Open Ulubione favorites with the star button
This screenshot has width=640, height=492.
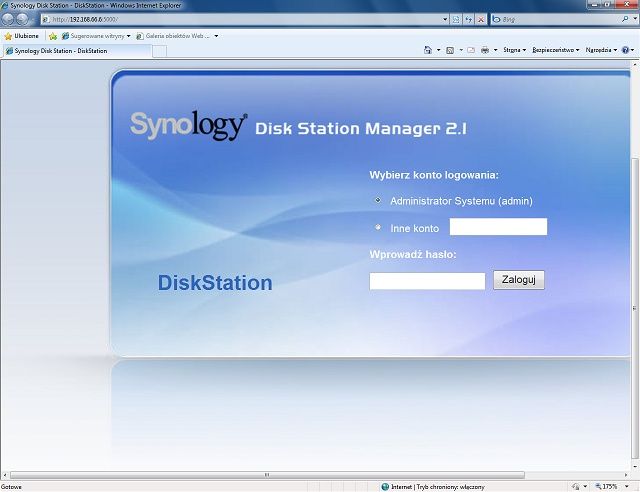click(21, 36)
